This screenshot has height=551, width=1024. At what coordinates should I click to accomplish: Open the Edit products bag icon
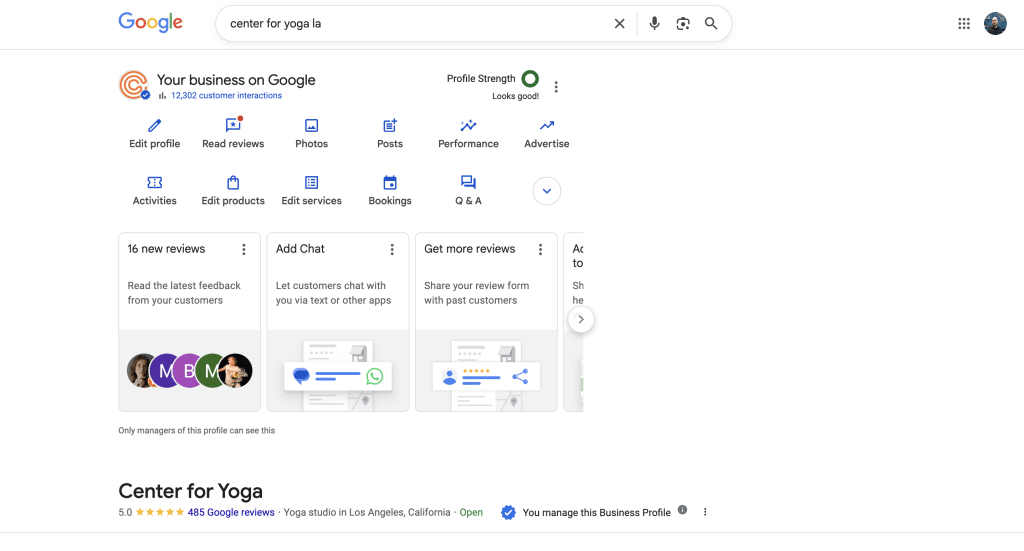[x=233, y=182]
